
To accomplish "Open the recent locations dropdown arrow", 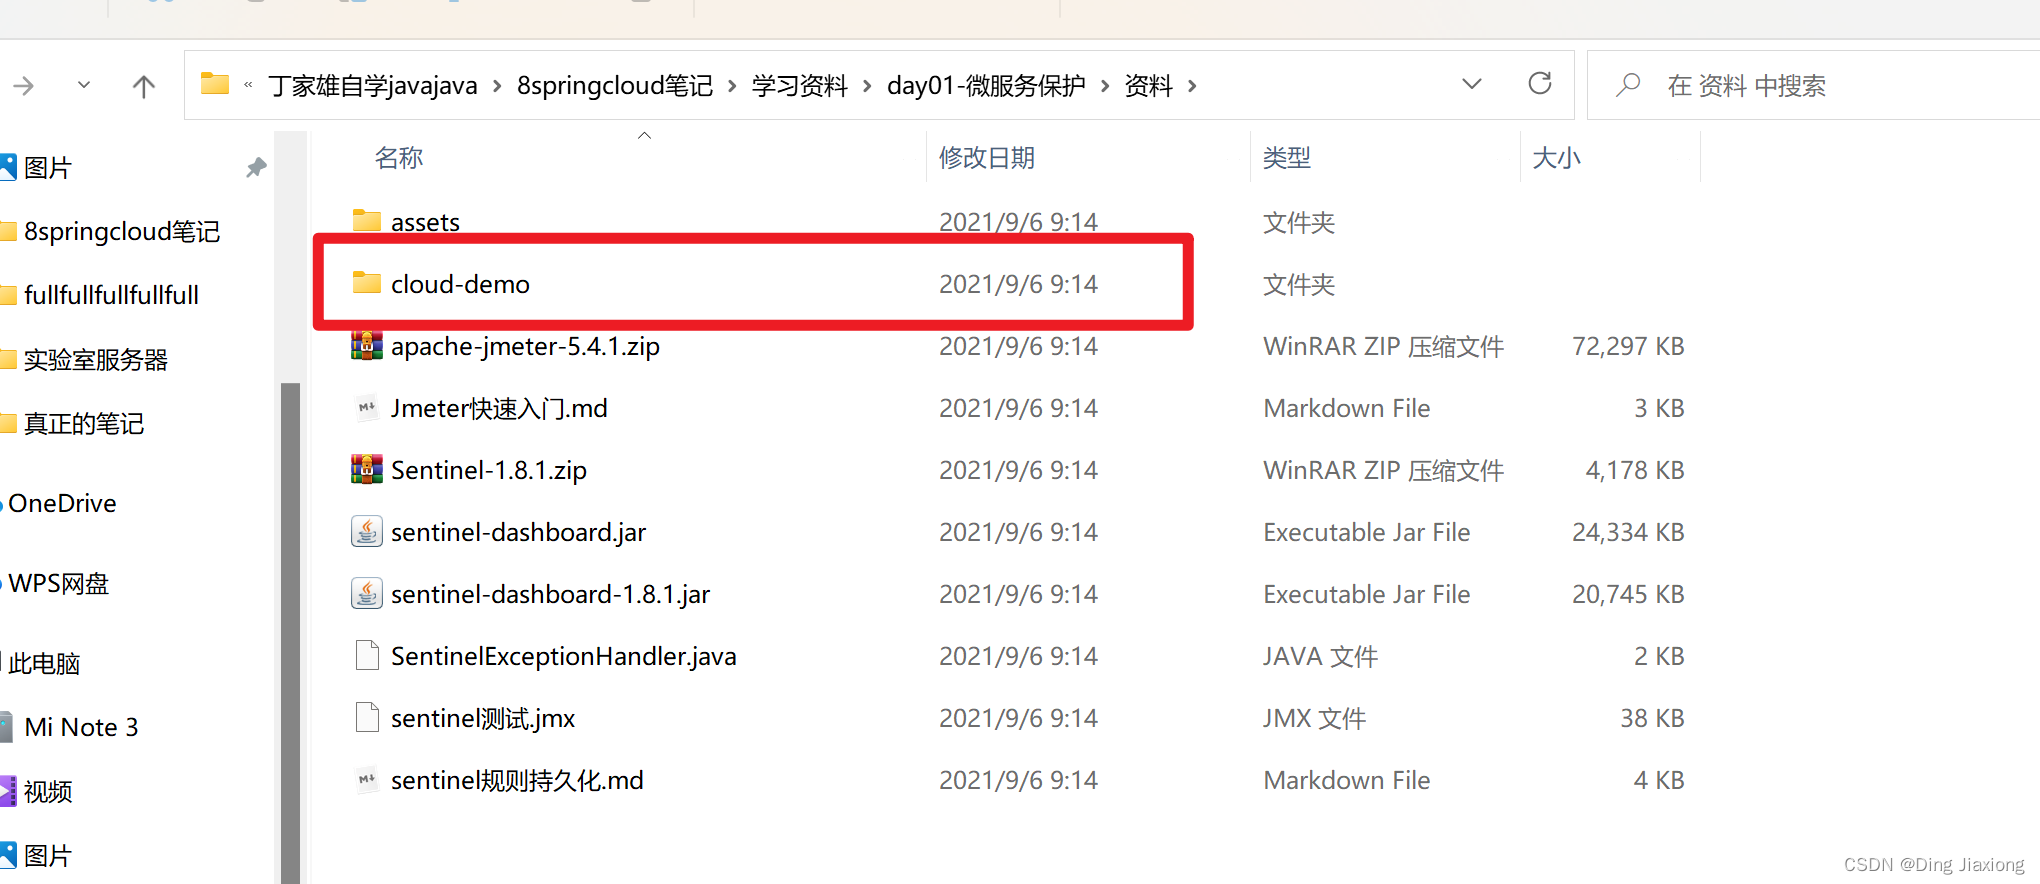I will click(84, 85).
